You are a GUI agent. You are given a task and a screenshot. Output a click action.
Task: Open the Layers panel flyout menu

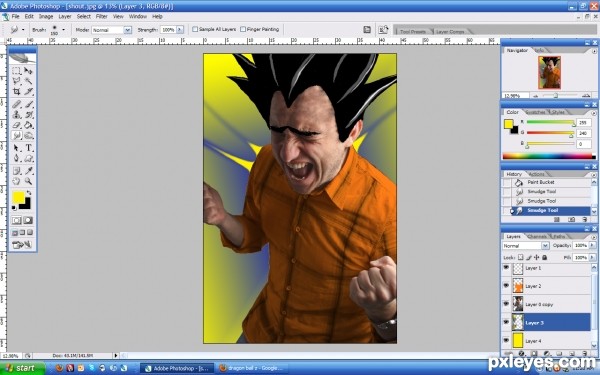(x=594, y=237)
